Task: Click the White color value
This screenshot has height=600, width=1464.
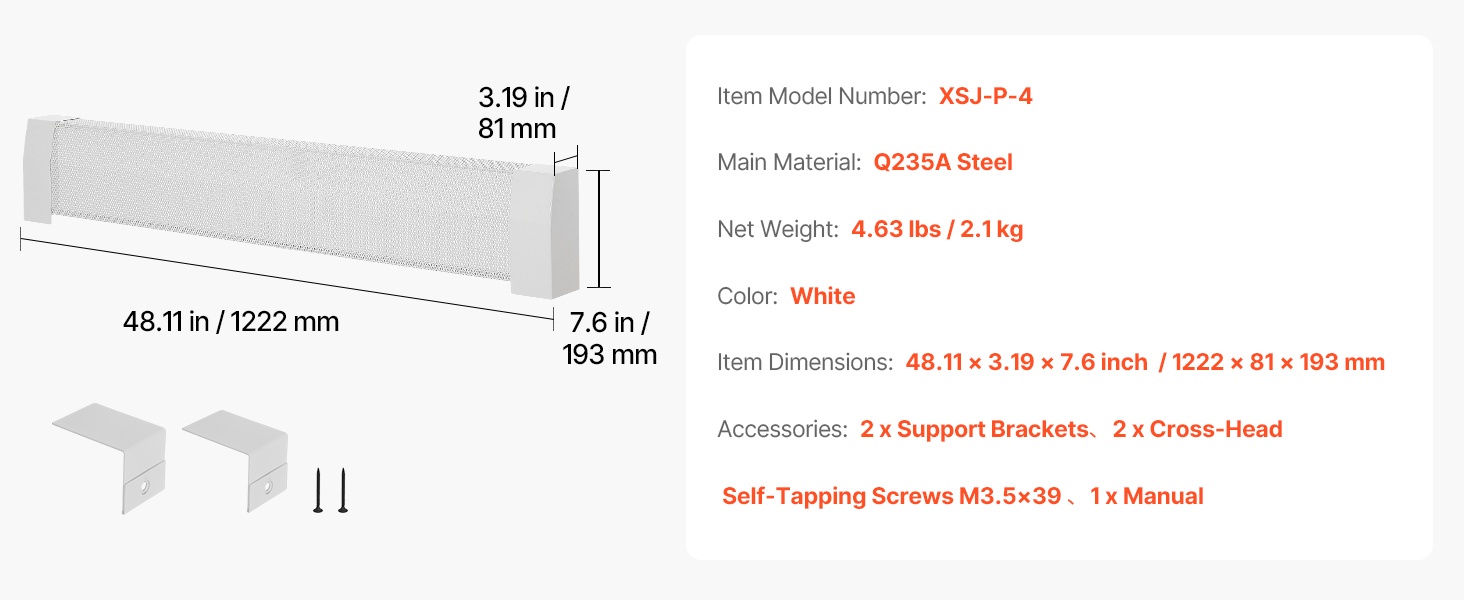Action: coord(822,296)
